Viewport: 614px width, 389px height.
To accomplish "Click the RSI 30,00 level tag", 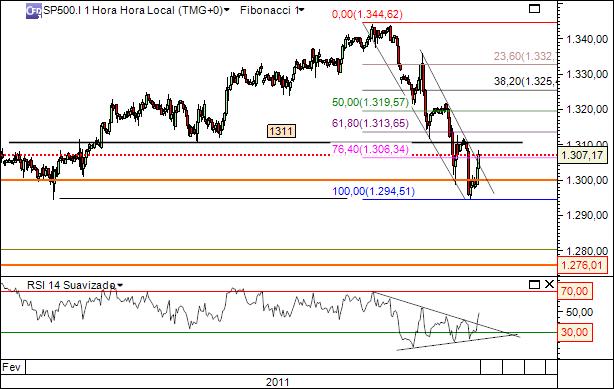I will (574, 332).
